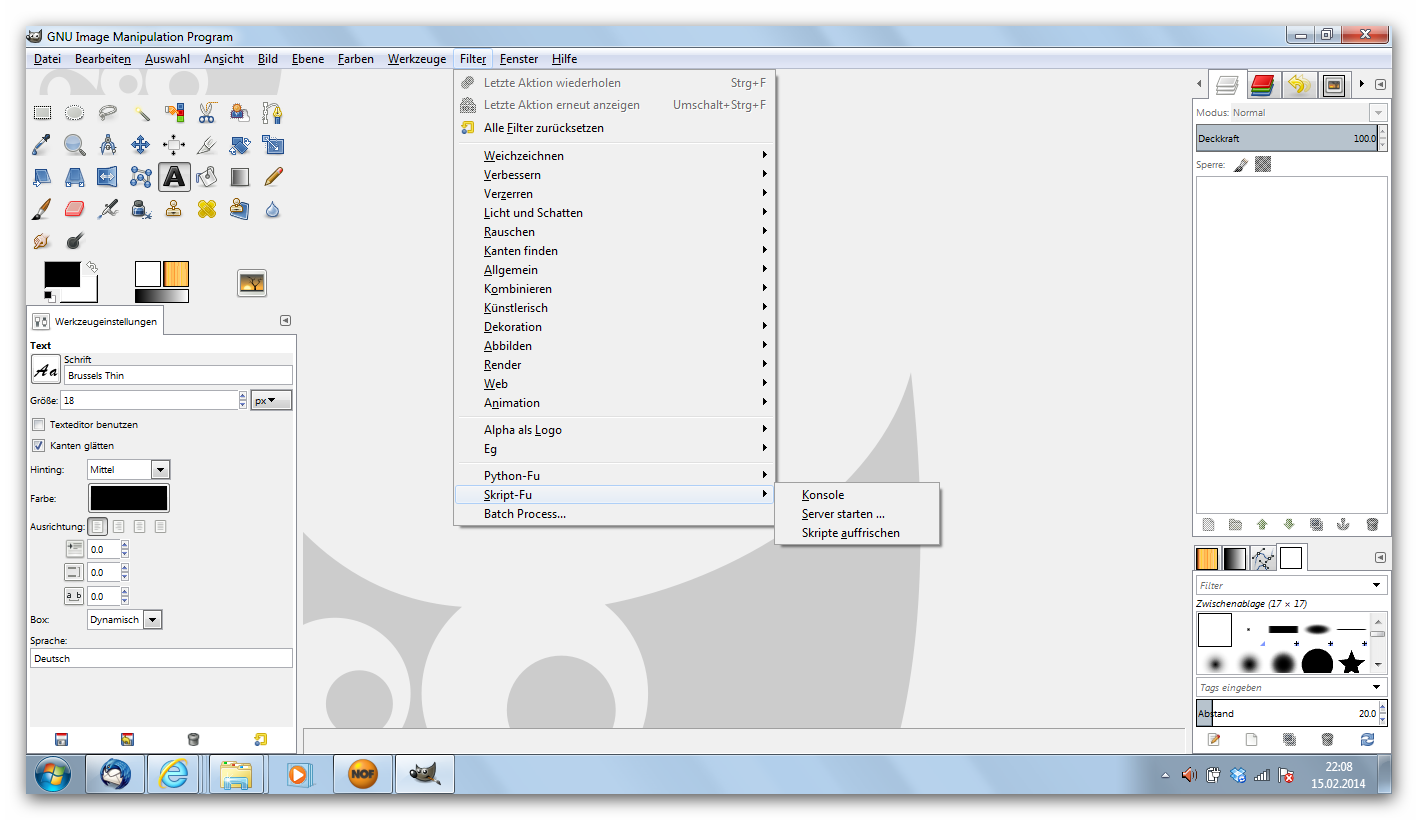
Task: Activate the Rotate tool
Action: coord(240,145)
